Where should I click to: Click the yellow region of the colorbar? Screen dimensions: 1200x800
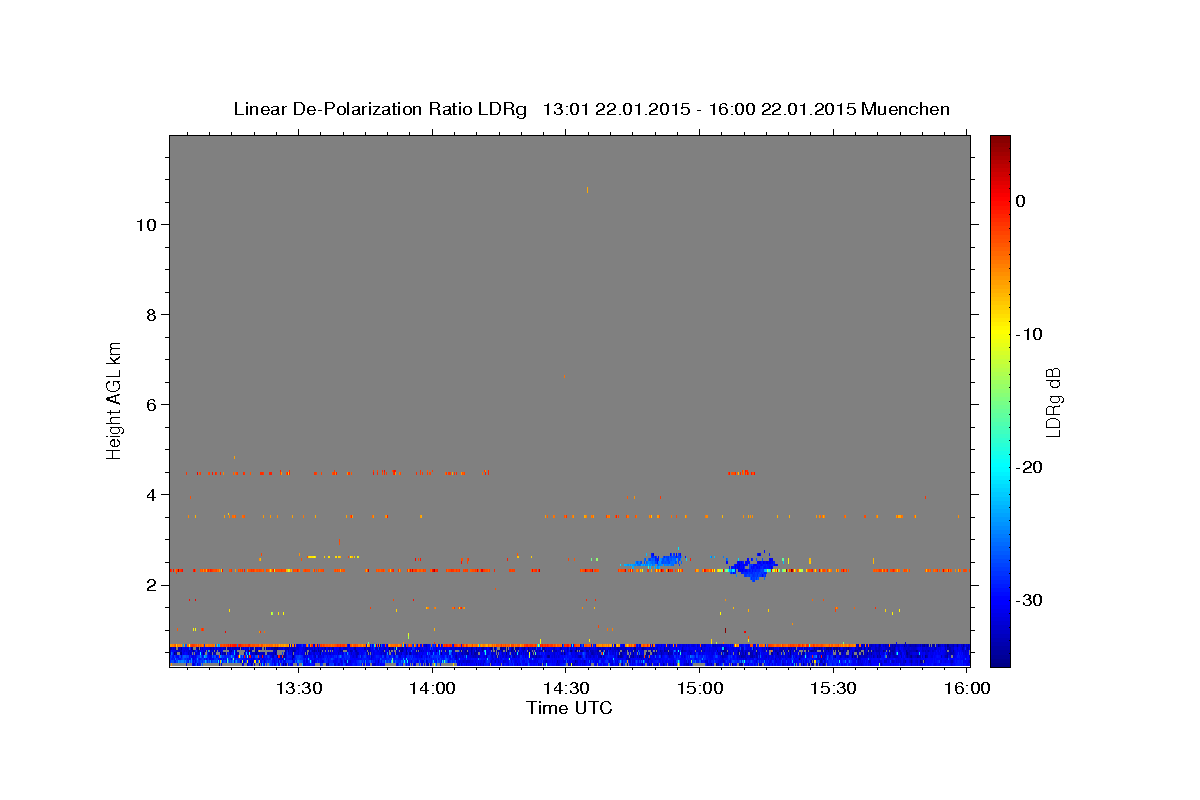tap(1000, 330)
